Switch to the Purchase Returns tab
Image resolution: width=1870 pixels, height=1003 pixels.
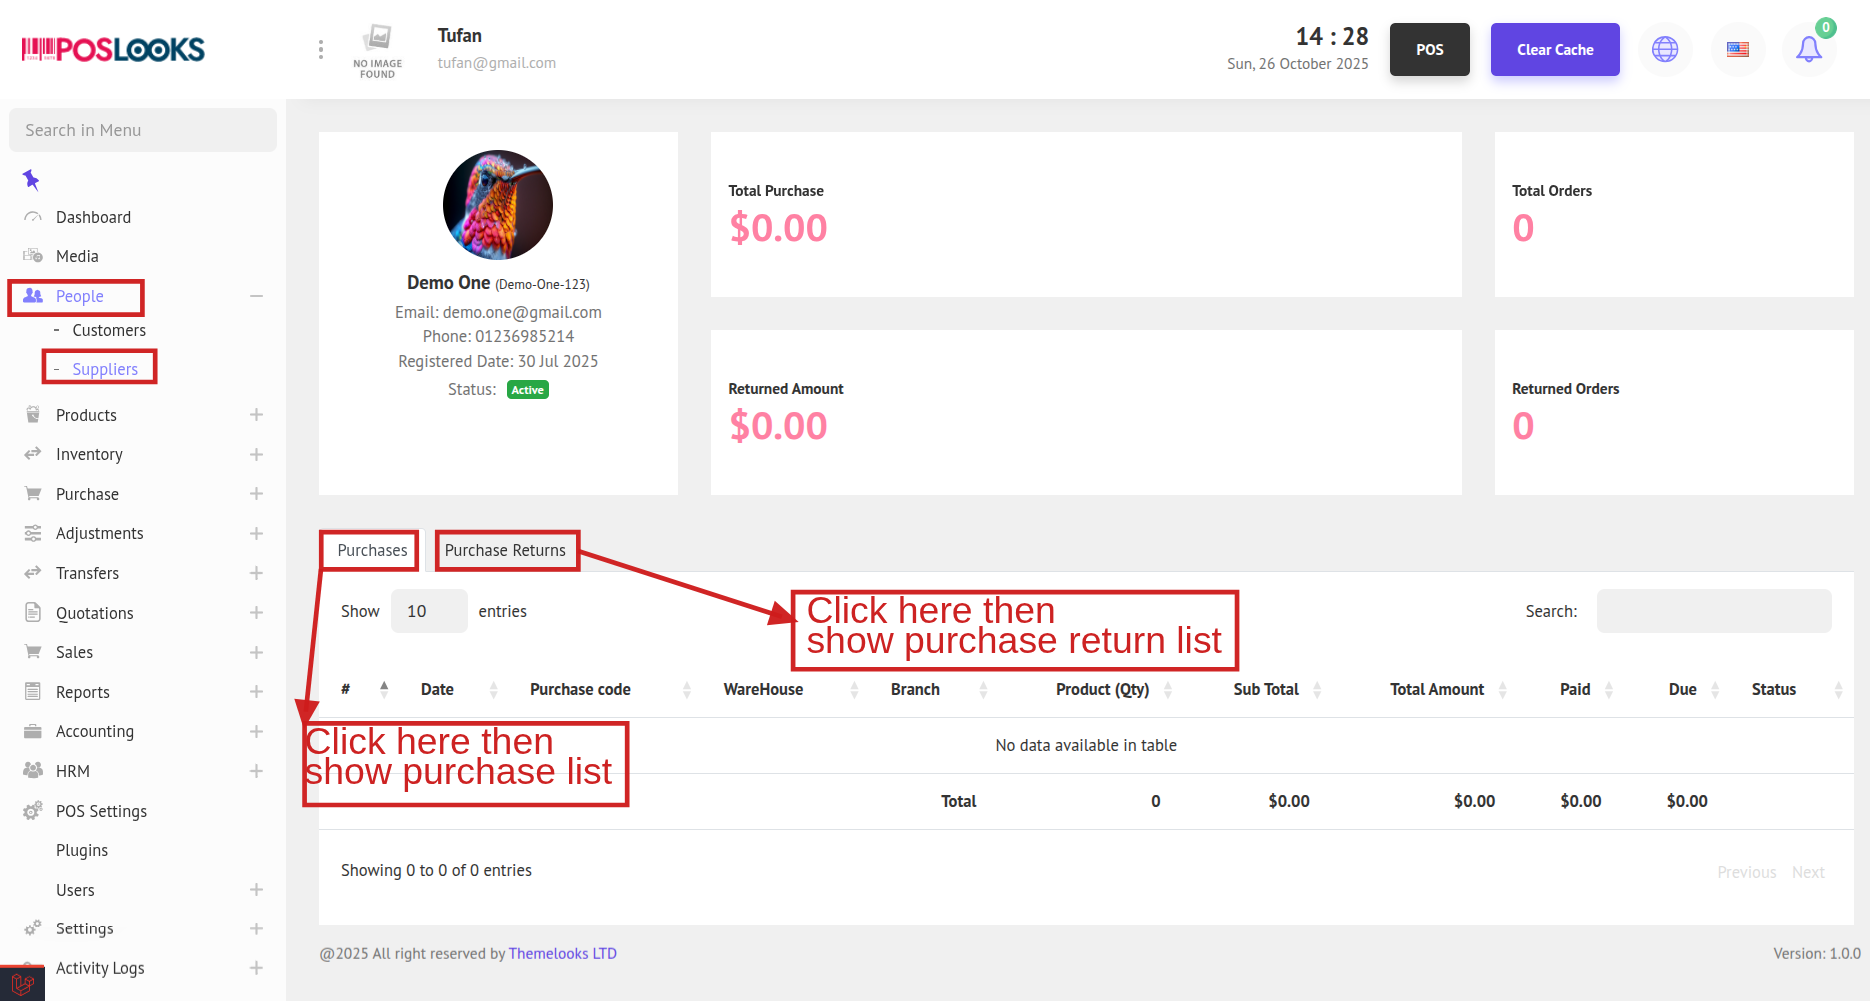pos(505,550)
